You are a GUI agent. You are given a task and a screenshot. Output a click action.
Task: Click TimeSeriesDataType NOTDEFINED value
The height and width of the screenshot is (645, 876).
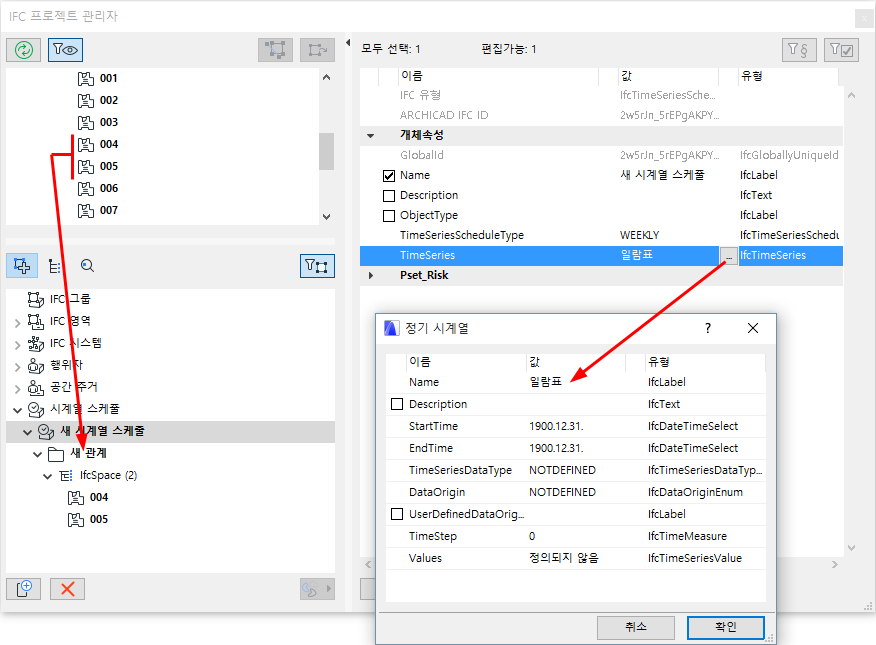(562, 470)
